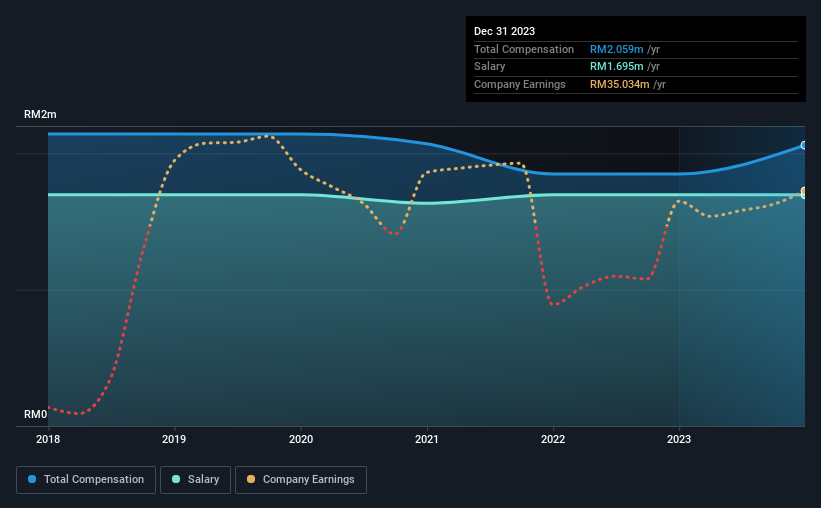
Task: Click the teal Salary legend dot
Action: point(176,479)
